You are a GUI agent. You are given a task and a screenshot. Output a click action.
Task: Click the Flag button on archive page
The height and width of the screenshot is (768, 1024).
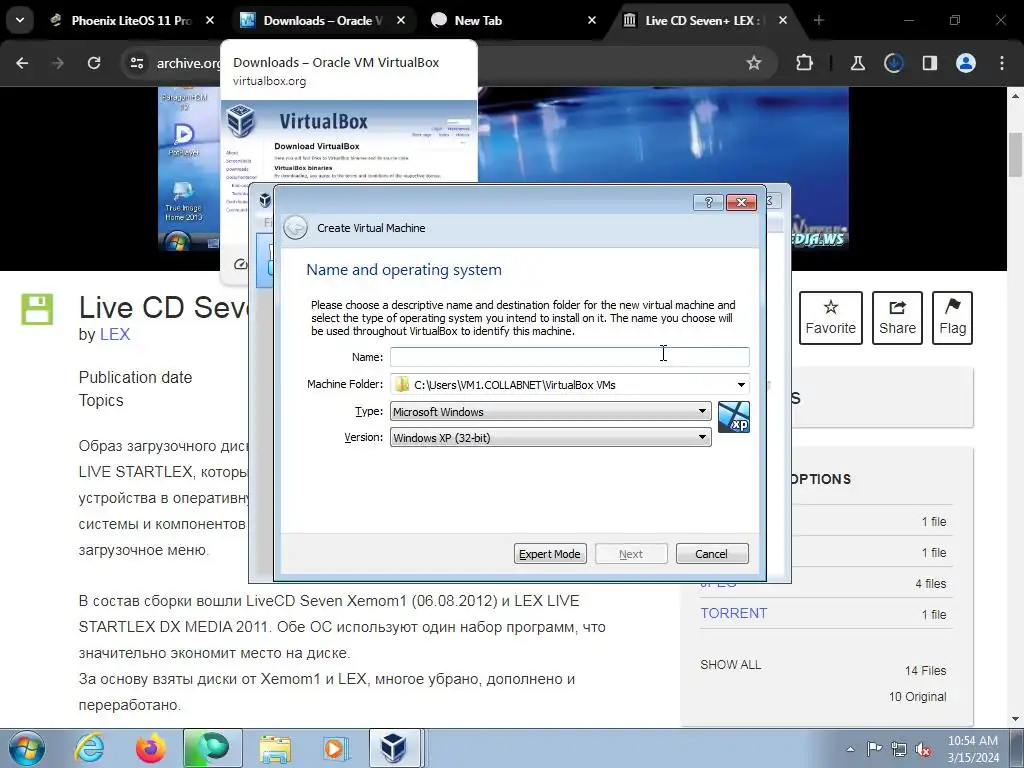(952, 317)
